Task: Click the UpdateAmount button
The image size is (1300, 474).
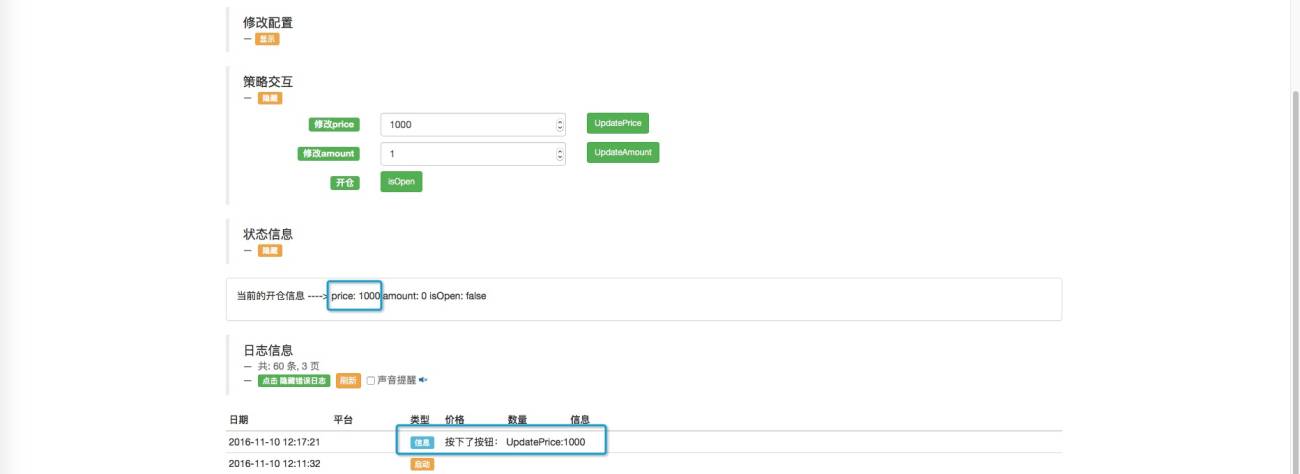Action: click(622, 153)
